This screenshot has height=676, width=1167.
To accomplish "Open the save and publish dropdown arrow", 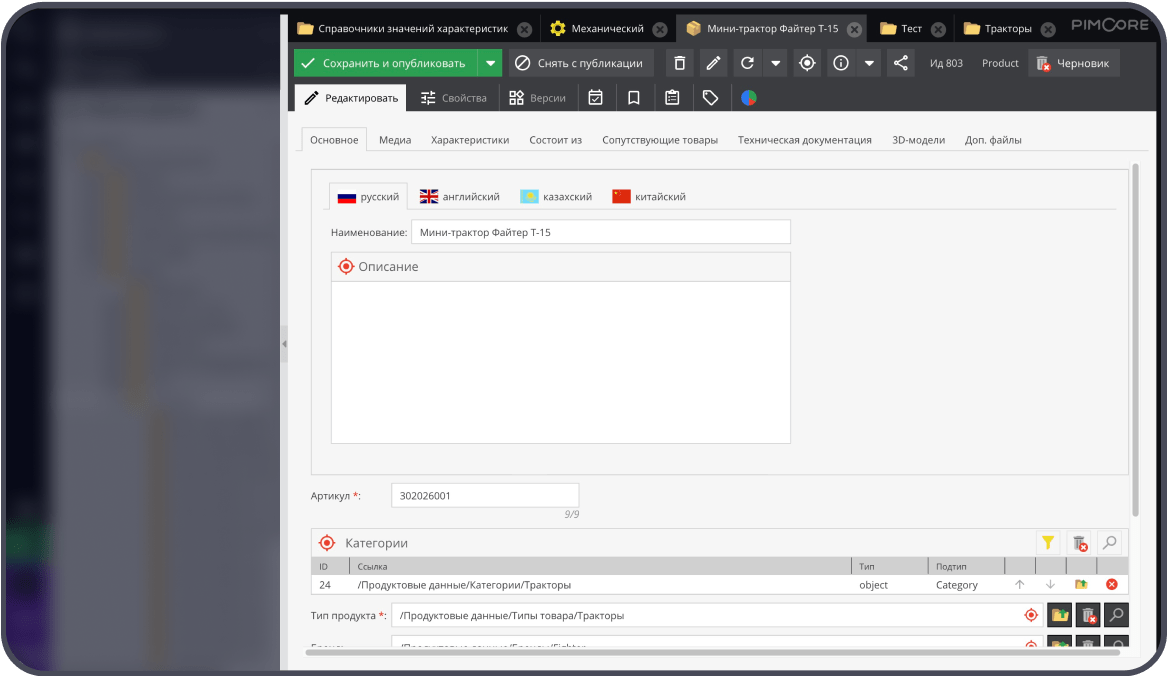I will tap(490, 63).
